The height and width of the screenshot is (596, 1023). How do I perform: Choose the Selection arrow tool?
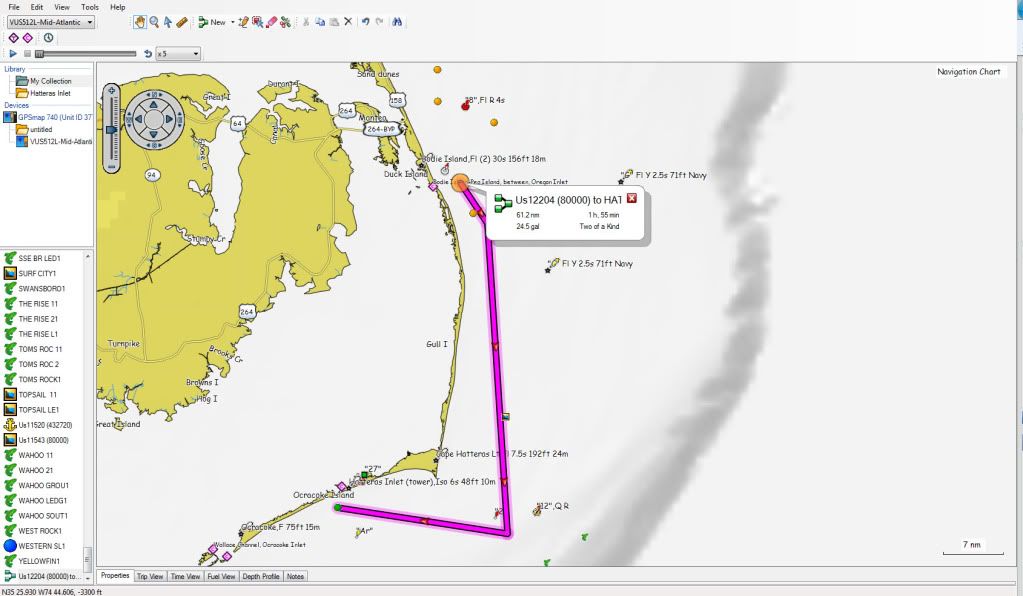(x=168, y=20)
